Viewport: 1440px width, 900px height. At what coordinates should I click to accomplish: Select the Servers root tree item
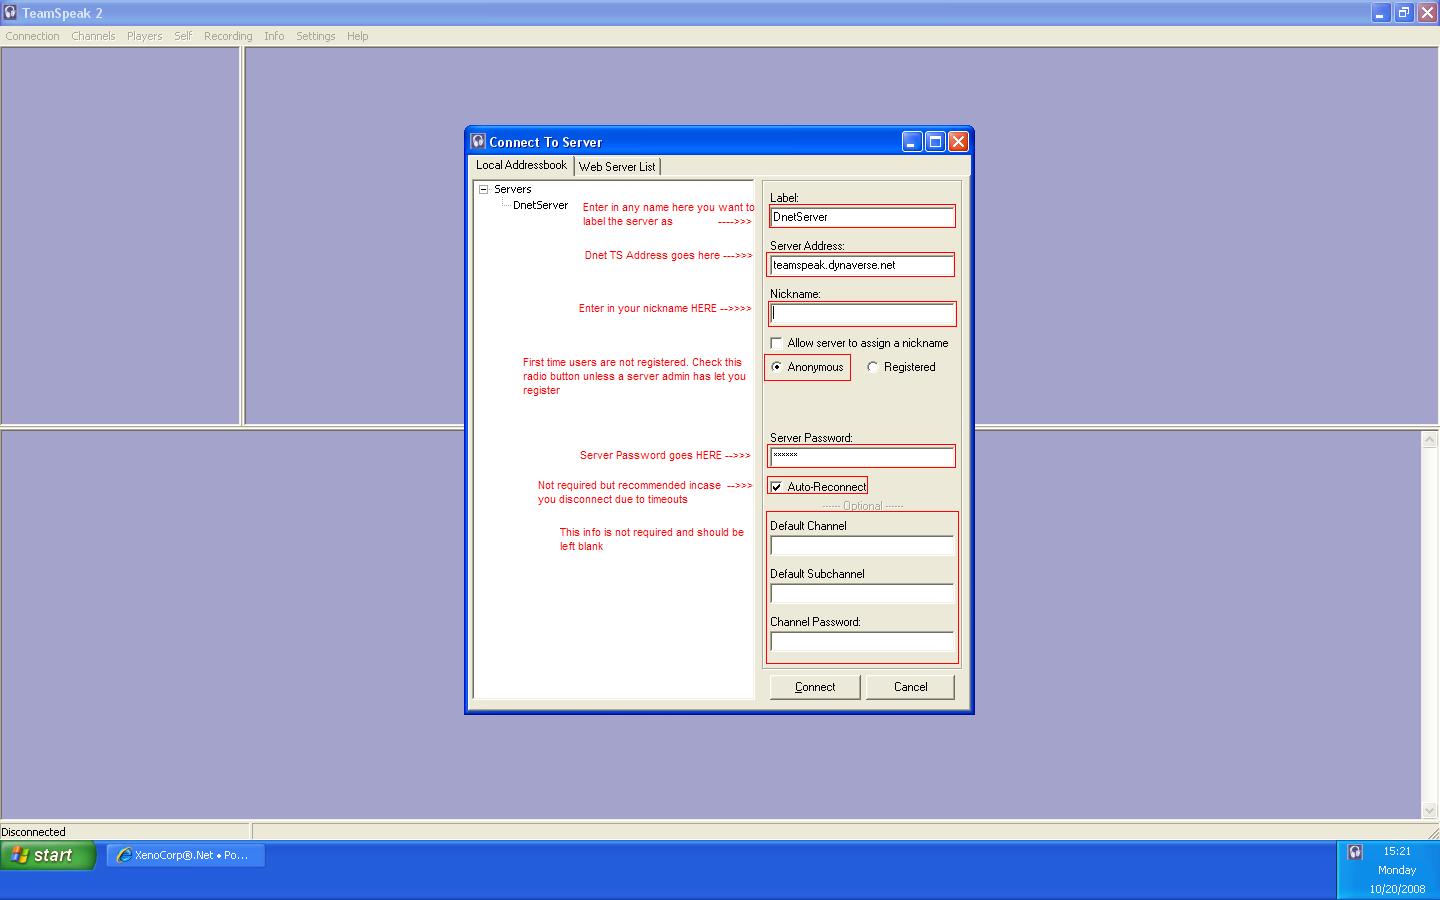(512, 189)
